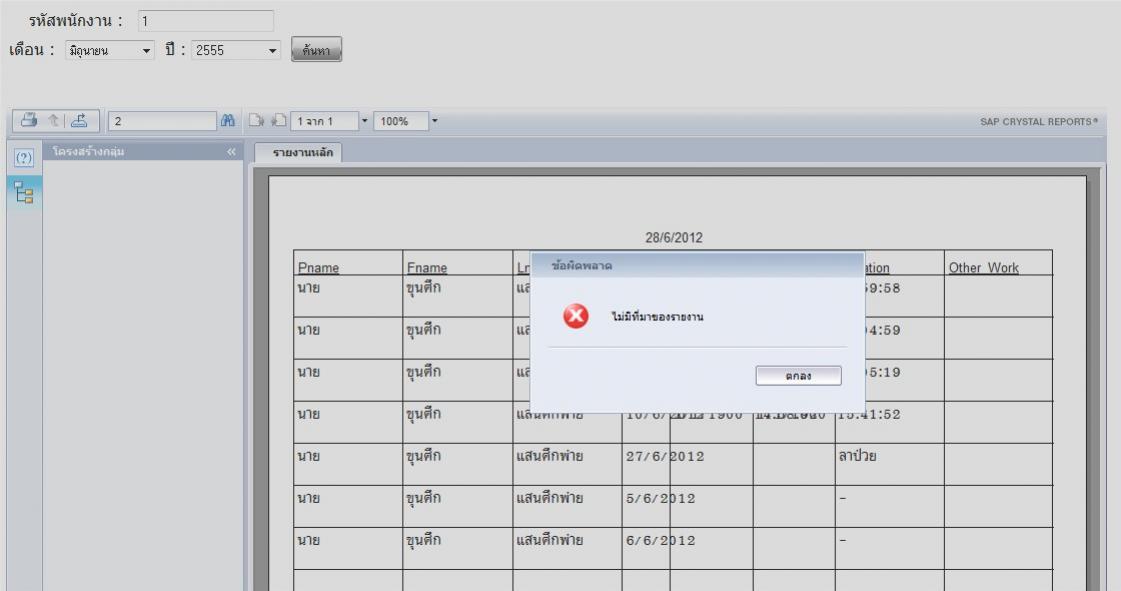The image size is (1121, 591).
Task: Click the SAP CRYSTAL REPORTS logo text
Action: pyautogui.click(x=1038, y=121)
